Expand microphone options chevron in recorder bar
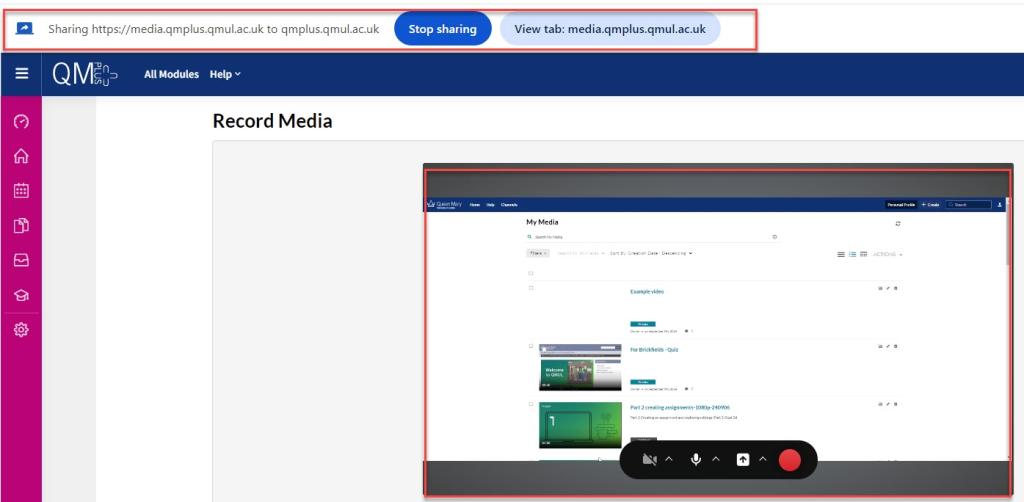 point(716,460)
